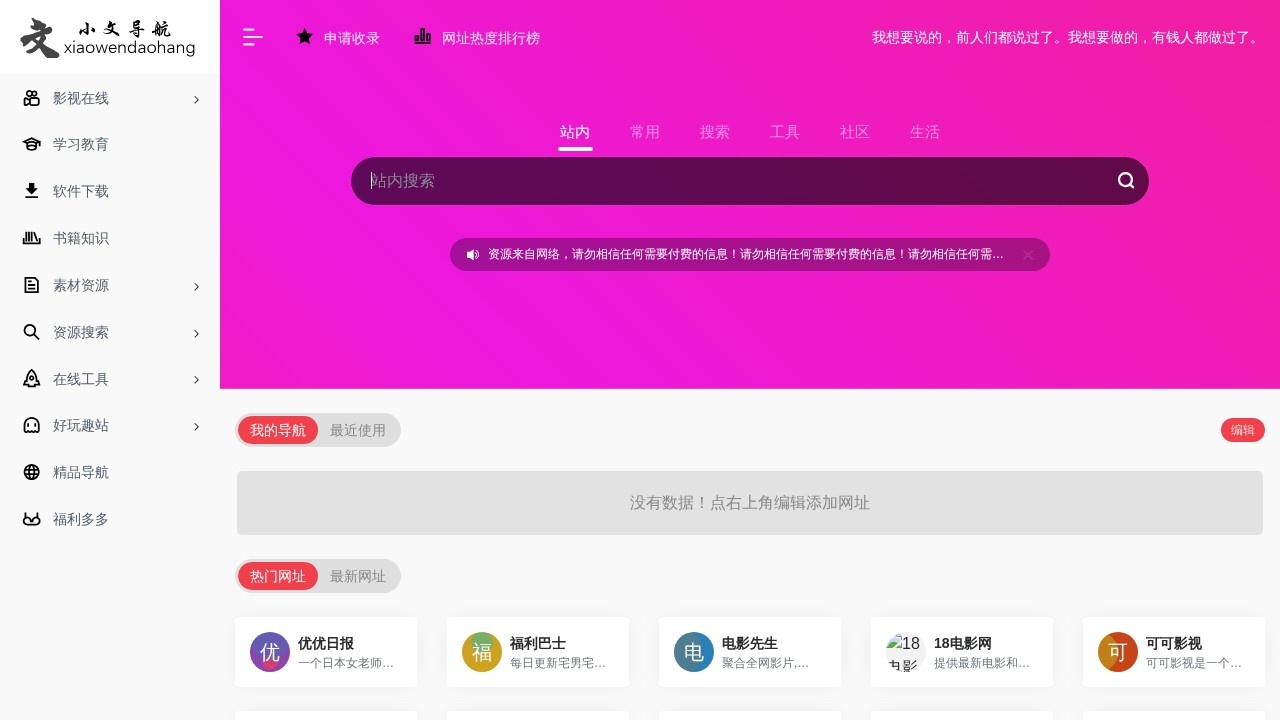This screenshot has height=720, width=1280.
Task: Open the 可可影视 site title
Action: (1174, 643)
